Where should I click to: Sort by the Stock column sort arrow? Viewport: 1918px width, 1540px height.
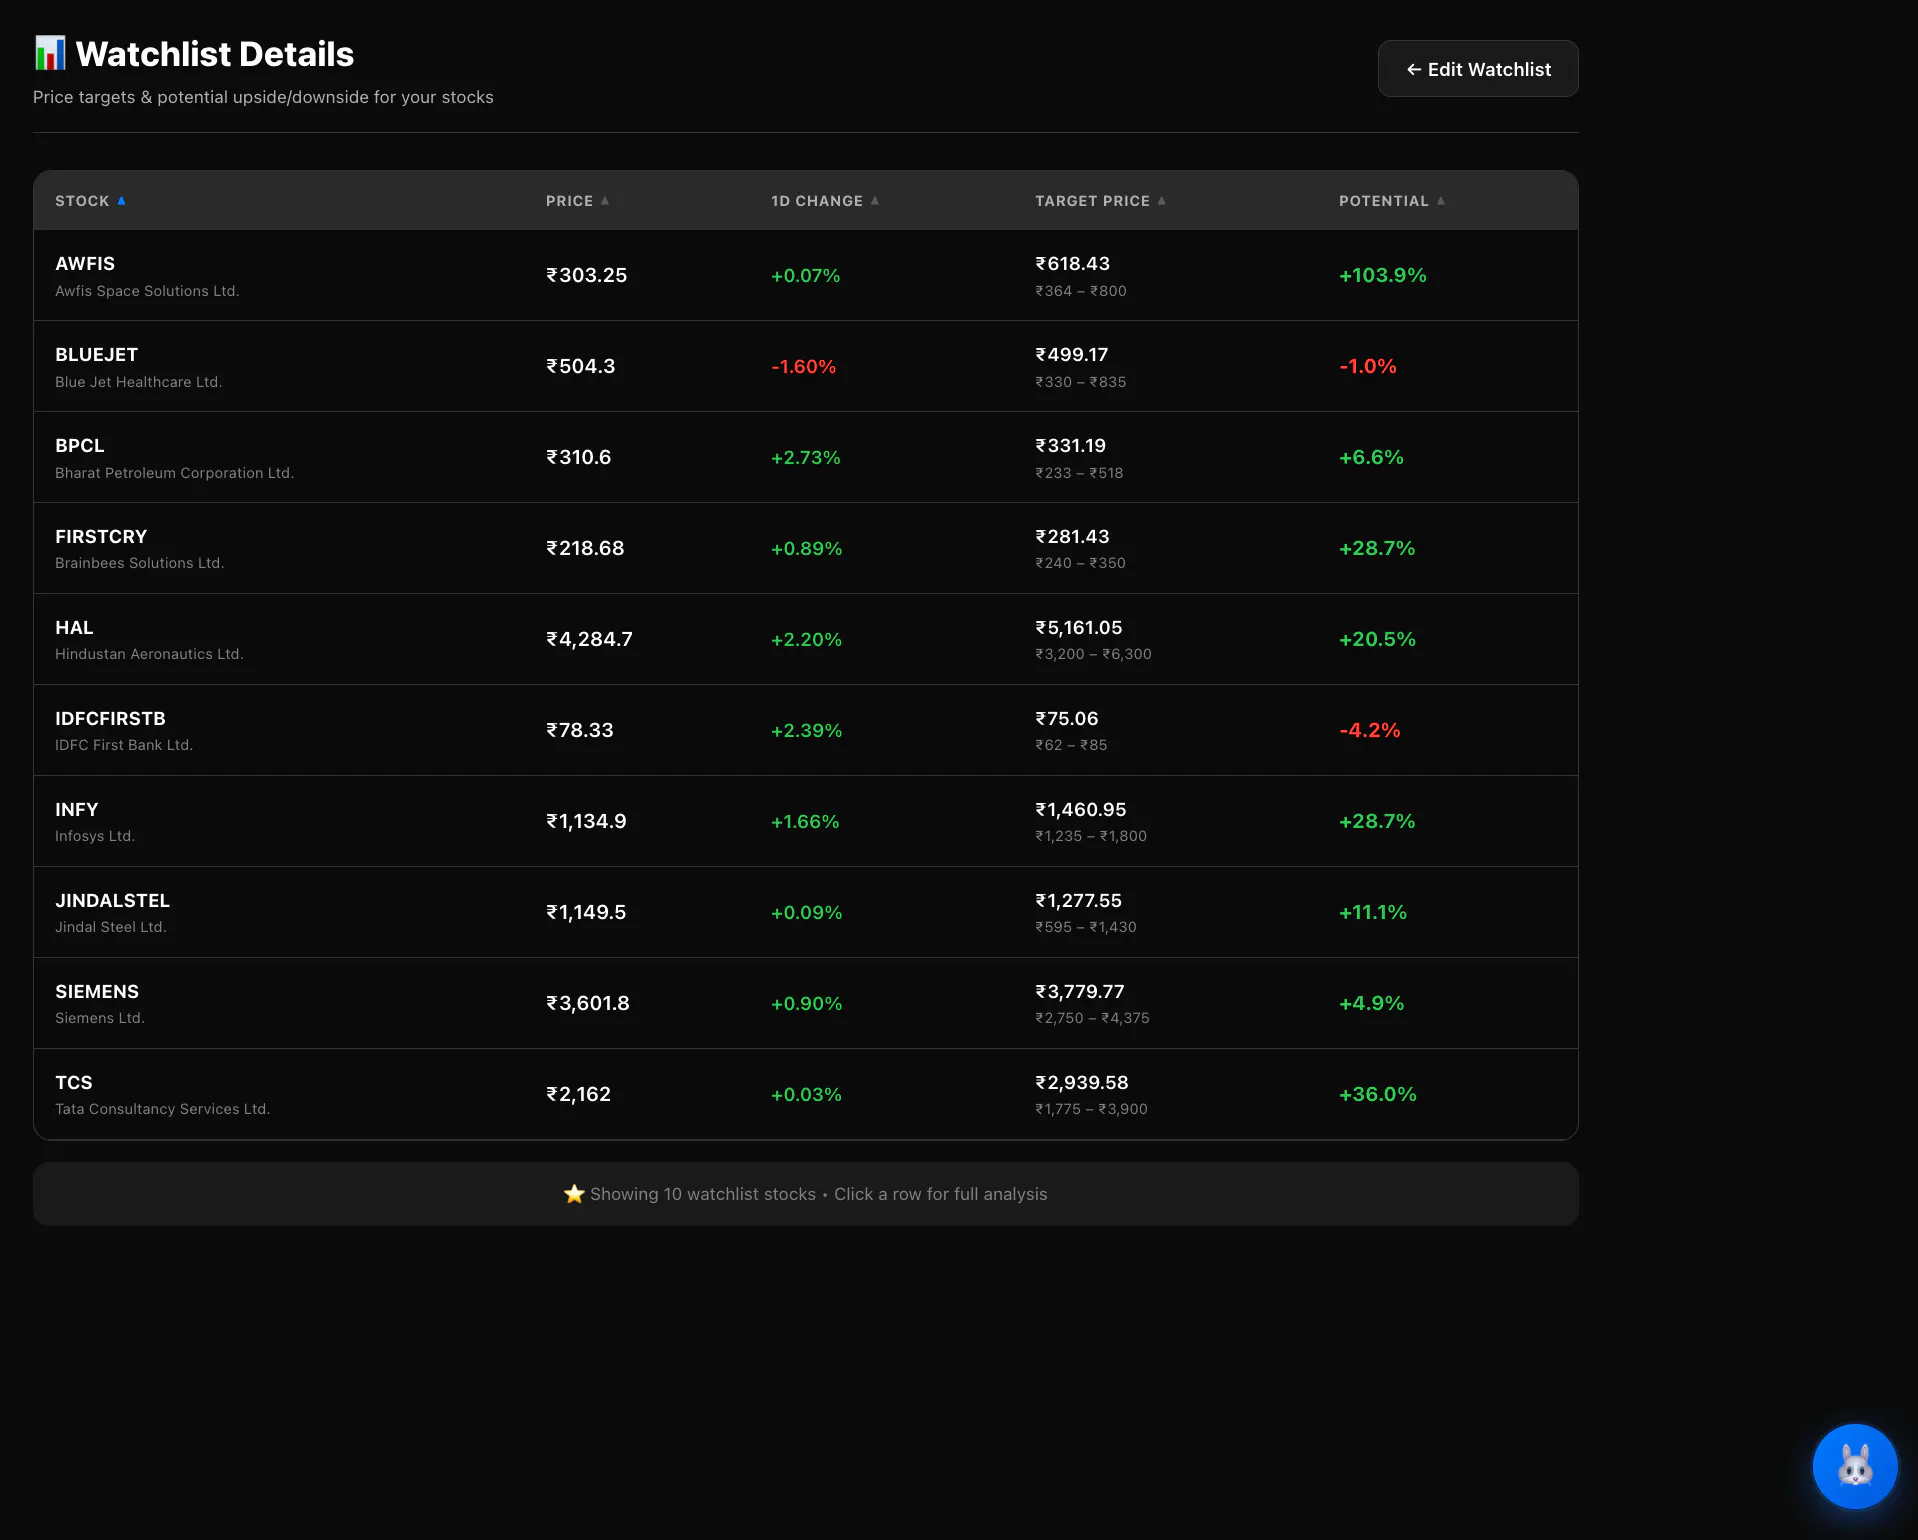[121, 201]
